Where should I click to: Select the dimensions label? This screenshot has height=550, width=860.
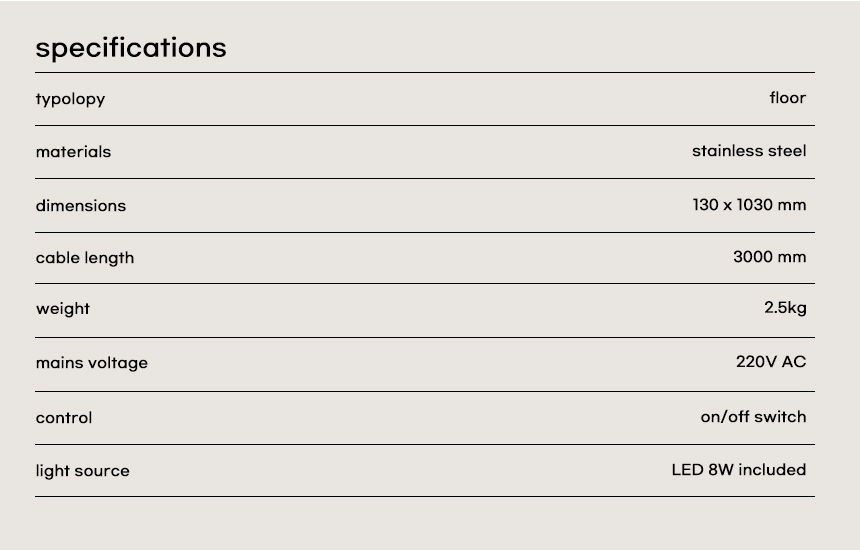[81, 206]
